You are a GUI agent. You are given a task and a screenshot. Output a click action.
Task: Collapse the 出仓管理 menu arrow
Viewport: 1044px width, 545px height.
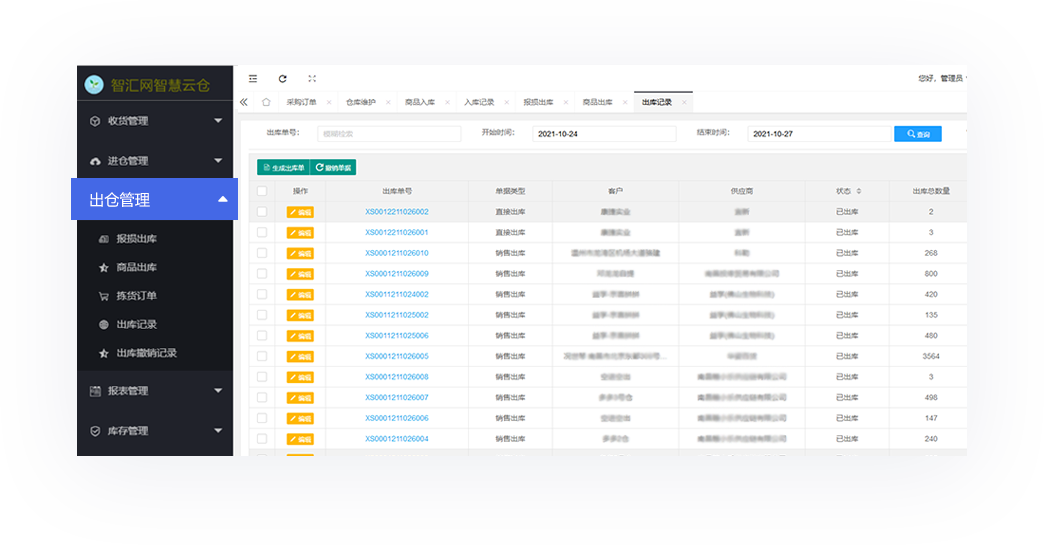click(x=223, y=199)
